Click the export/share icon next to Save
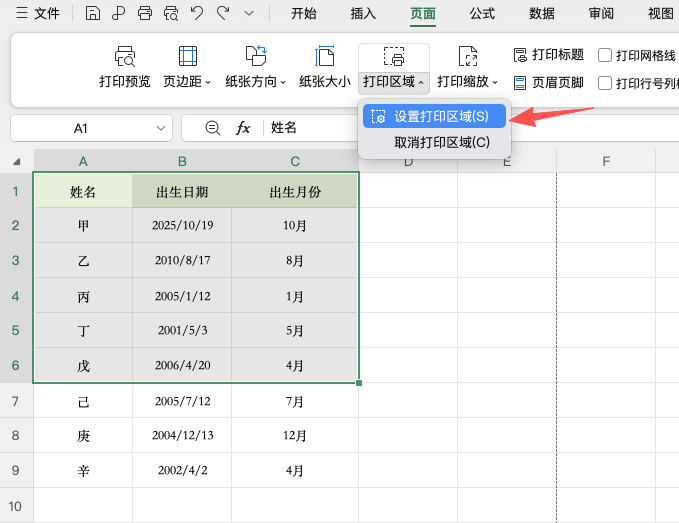 [119, 13]
